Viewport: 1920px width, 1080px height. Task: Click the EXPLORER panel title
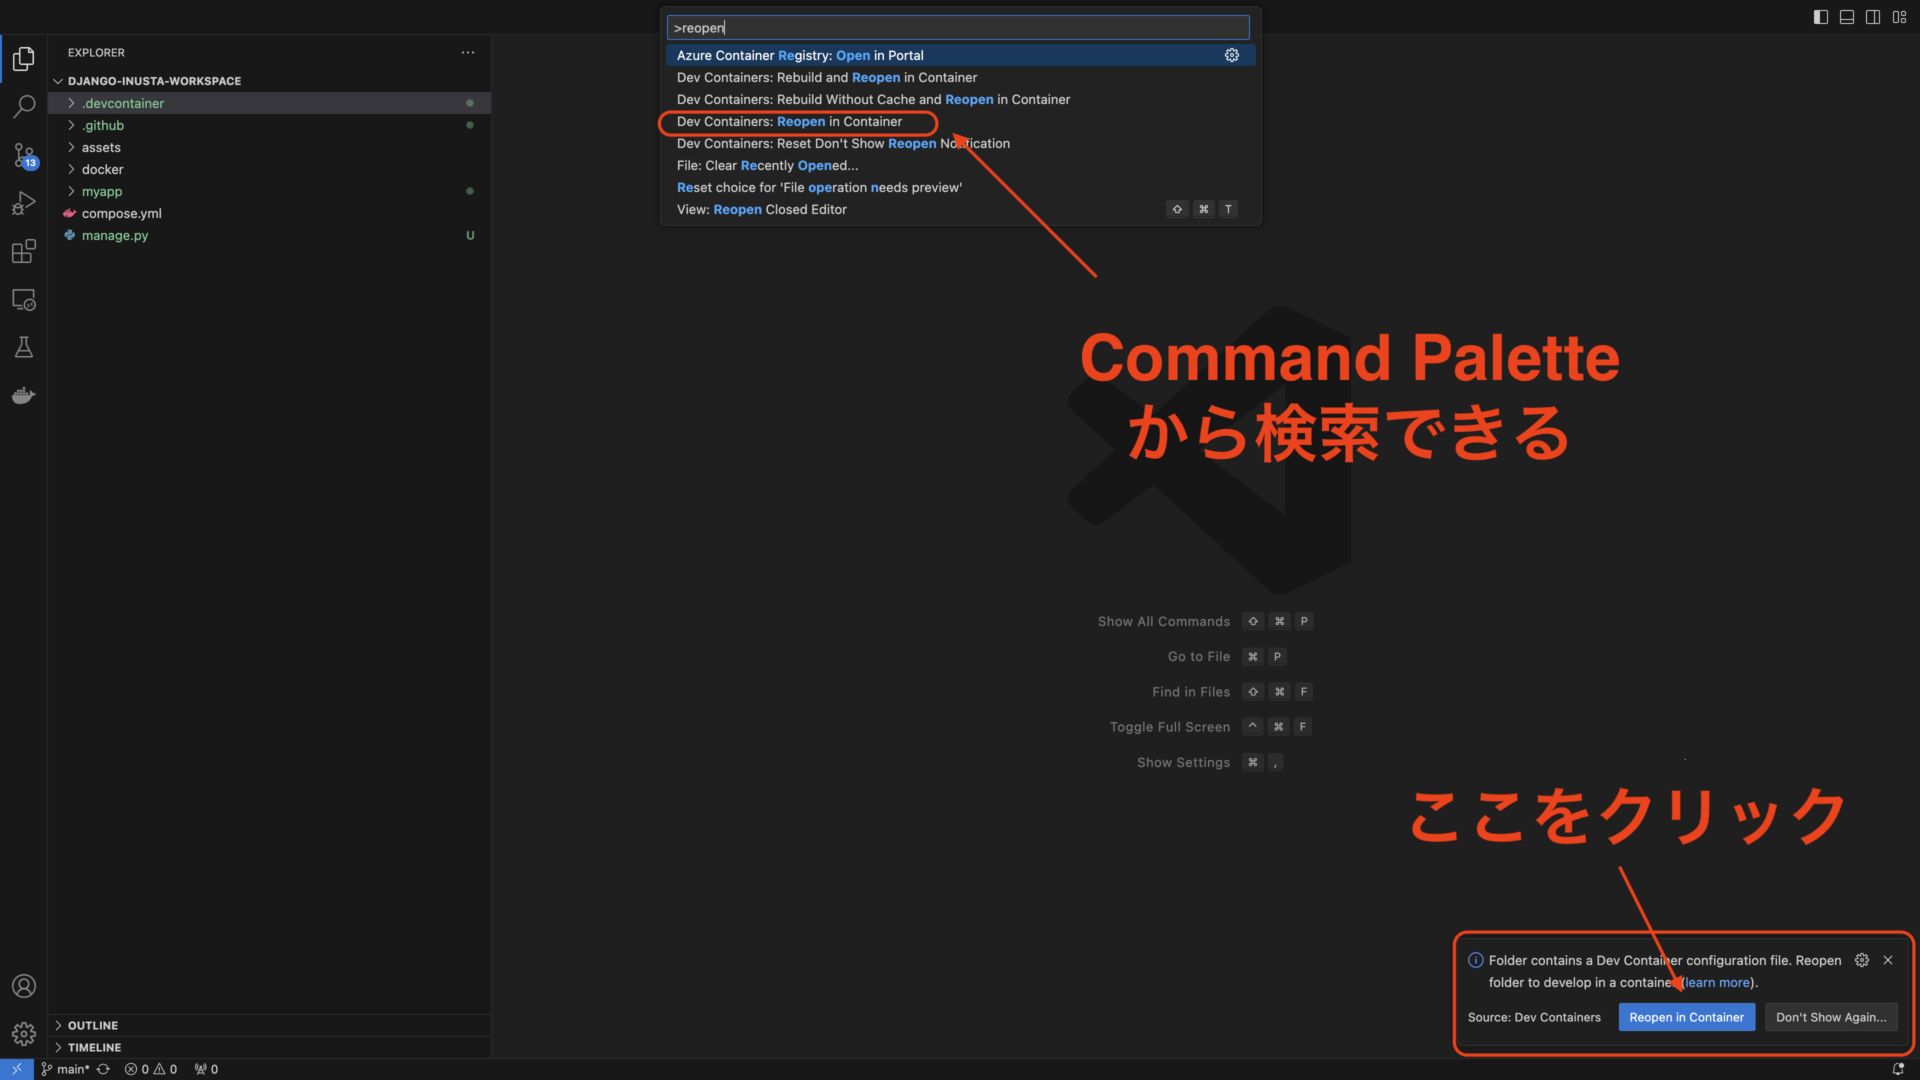tap(96, 52)
